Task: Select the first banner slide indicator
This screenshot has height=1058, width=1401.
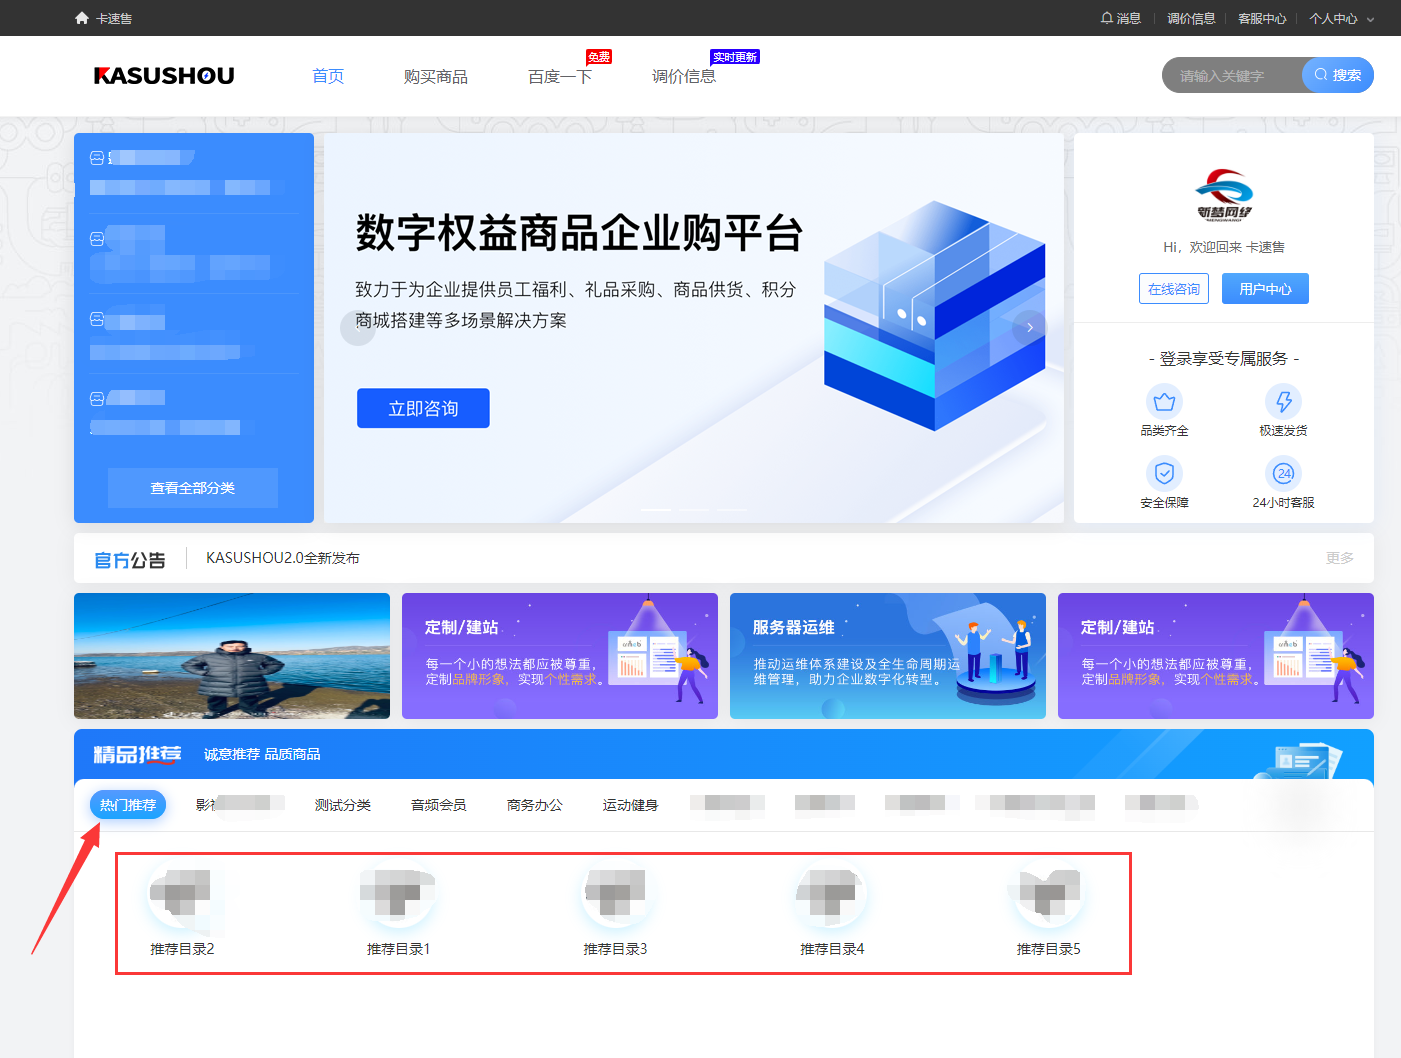Action: (x=656, y=510)
